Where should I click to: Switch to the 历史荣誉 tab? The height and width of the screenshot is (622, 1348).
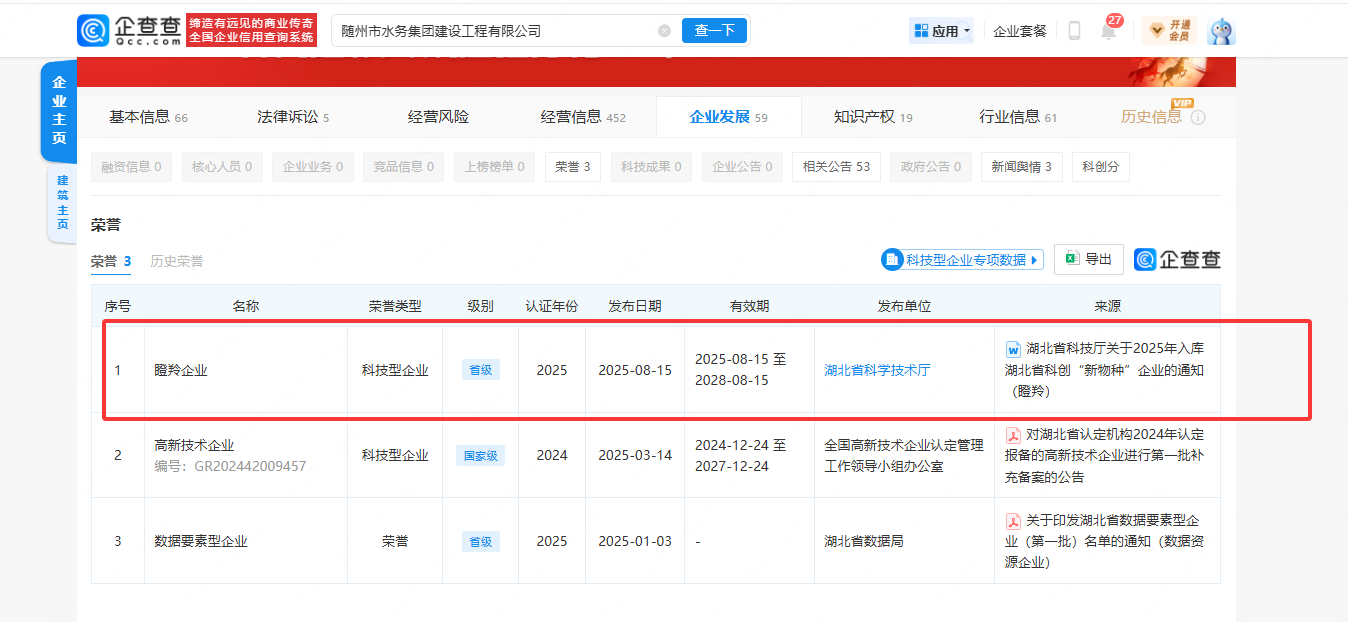(x=177, y=261)
